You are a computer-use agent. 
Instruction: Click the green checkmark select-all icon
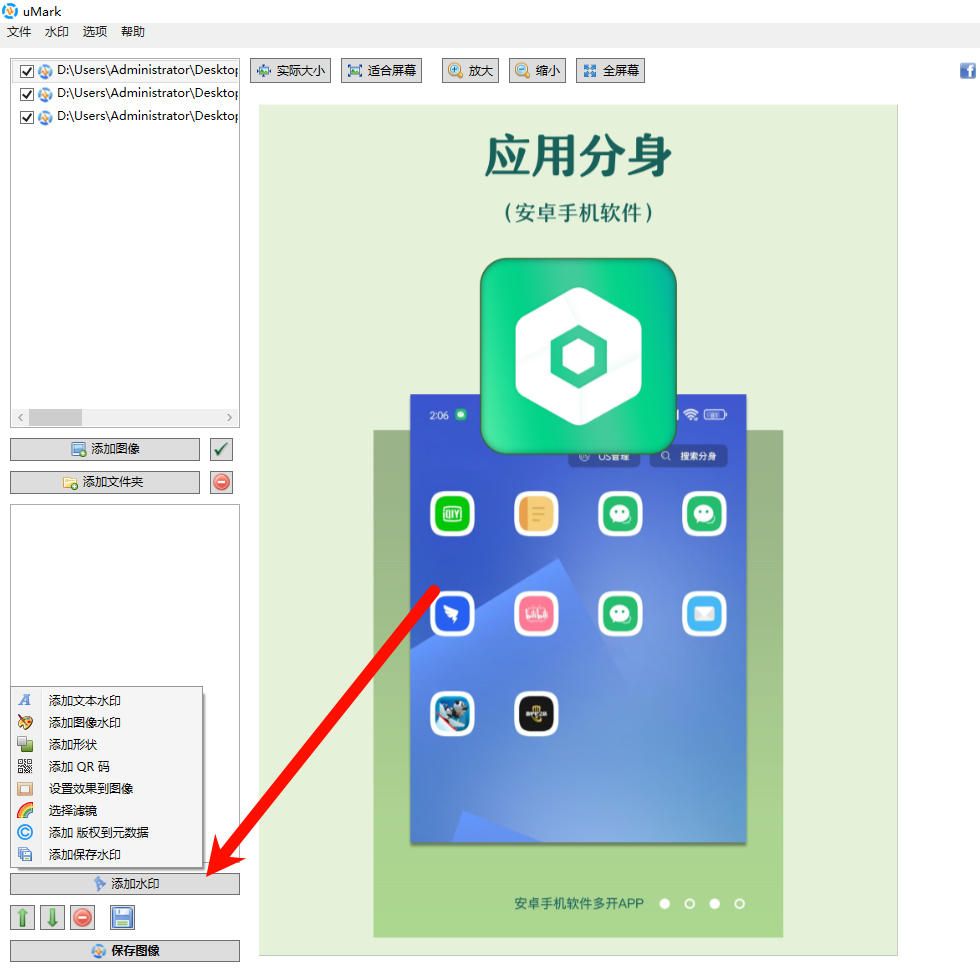221,449
